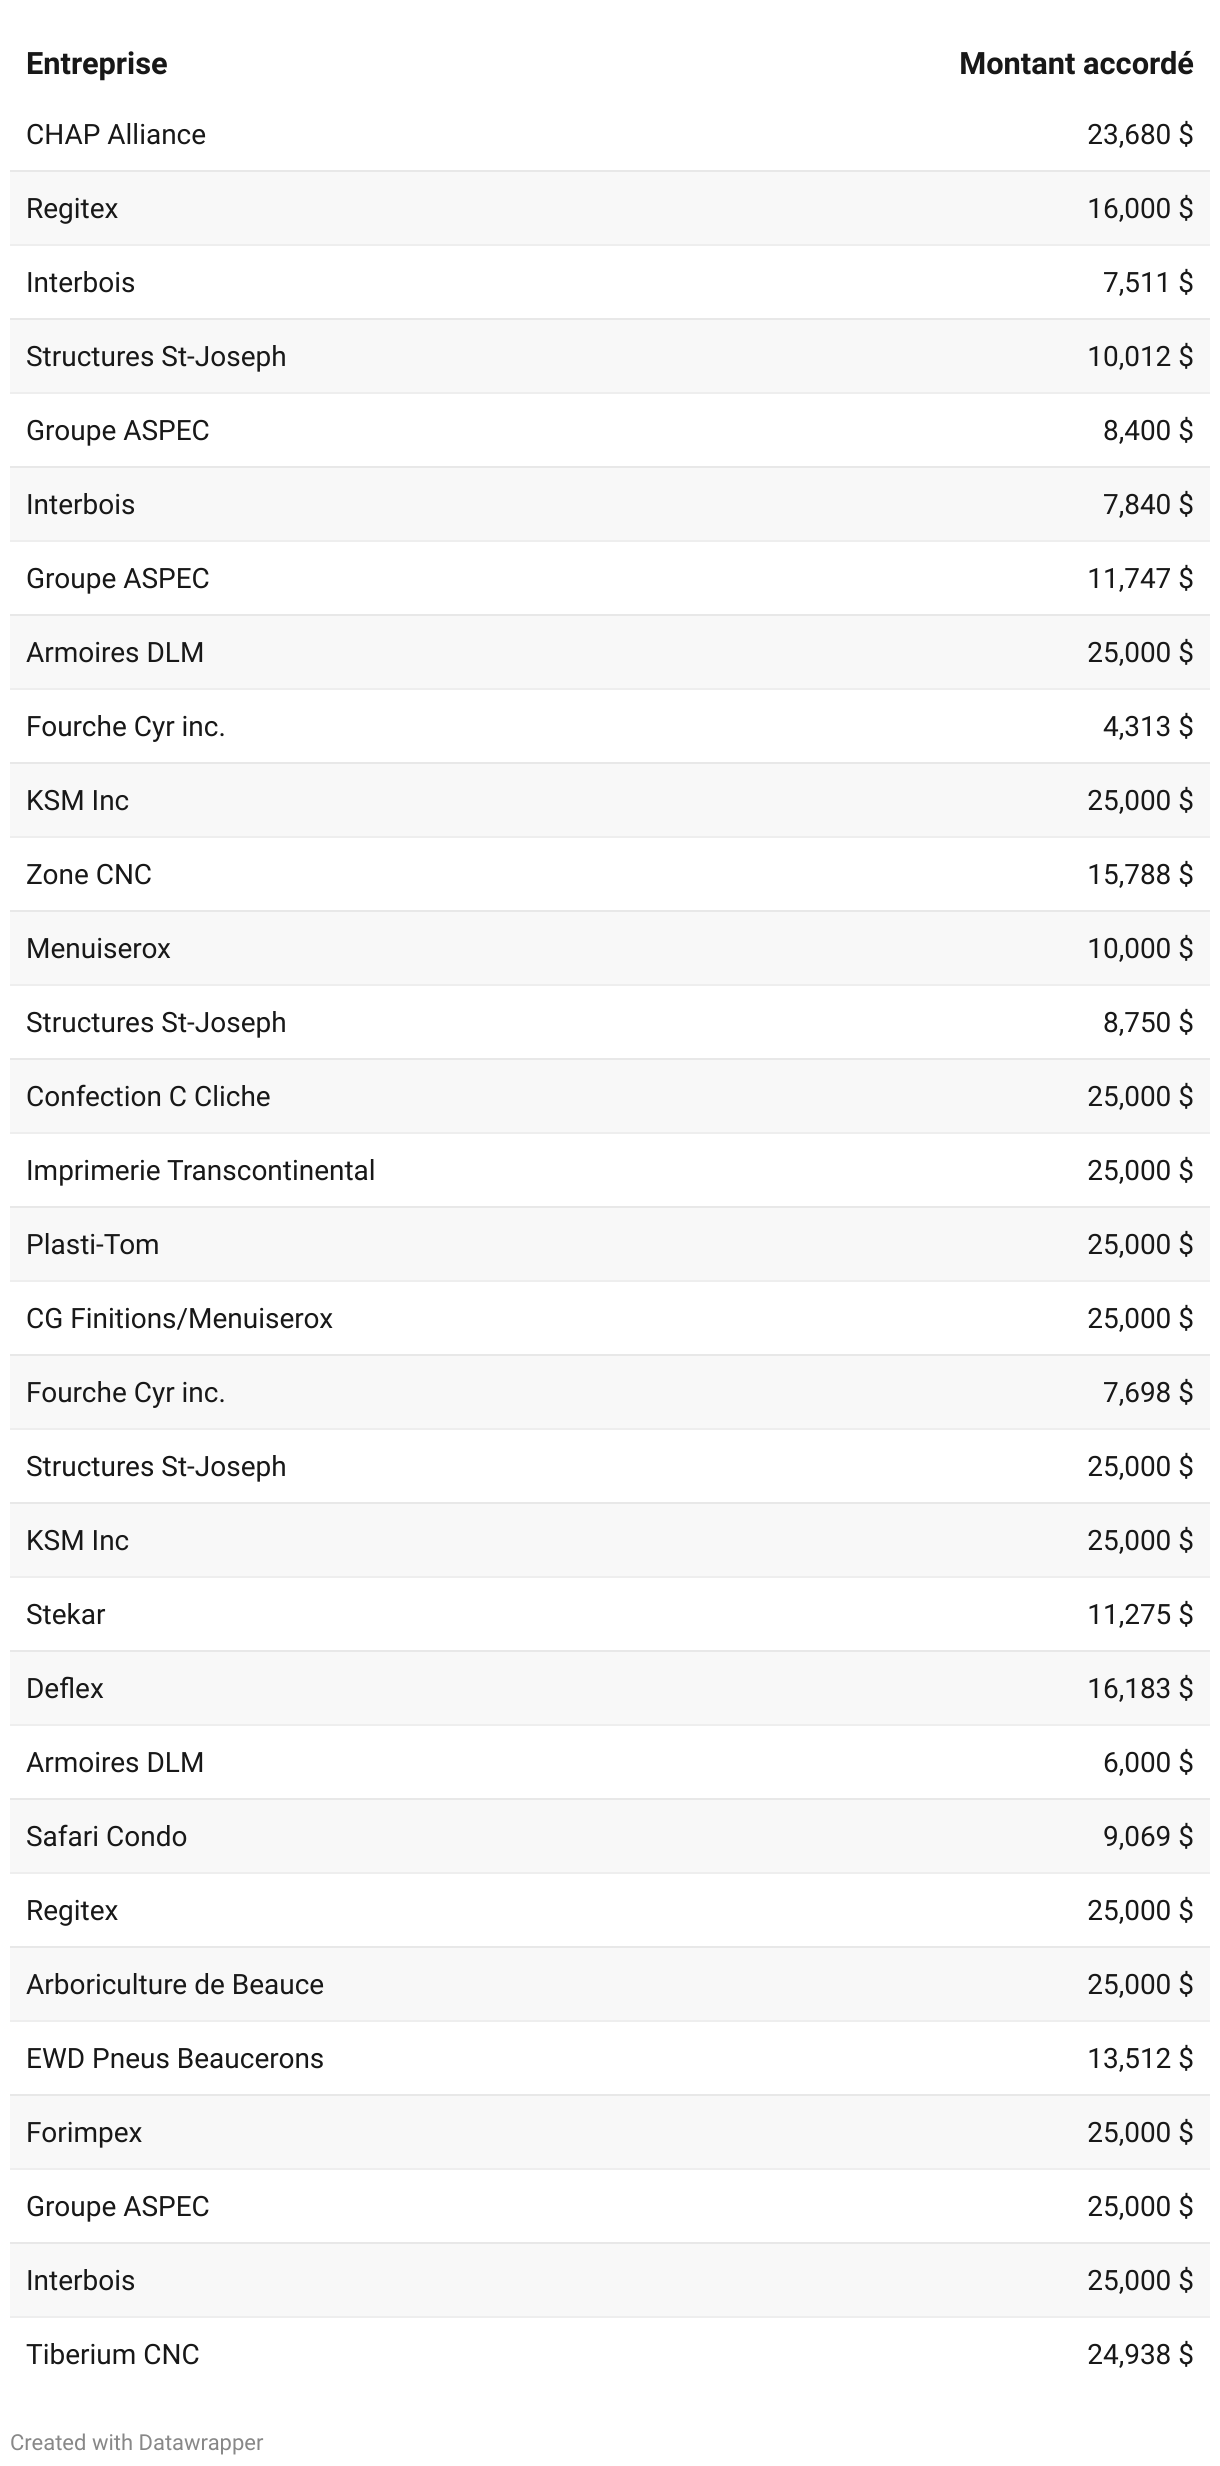Viewport: 1220px width, 2466px height.
Task: Click the 15,788 $ amount cell
Action: tap(1139, 875)
